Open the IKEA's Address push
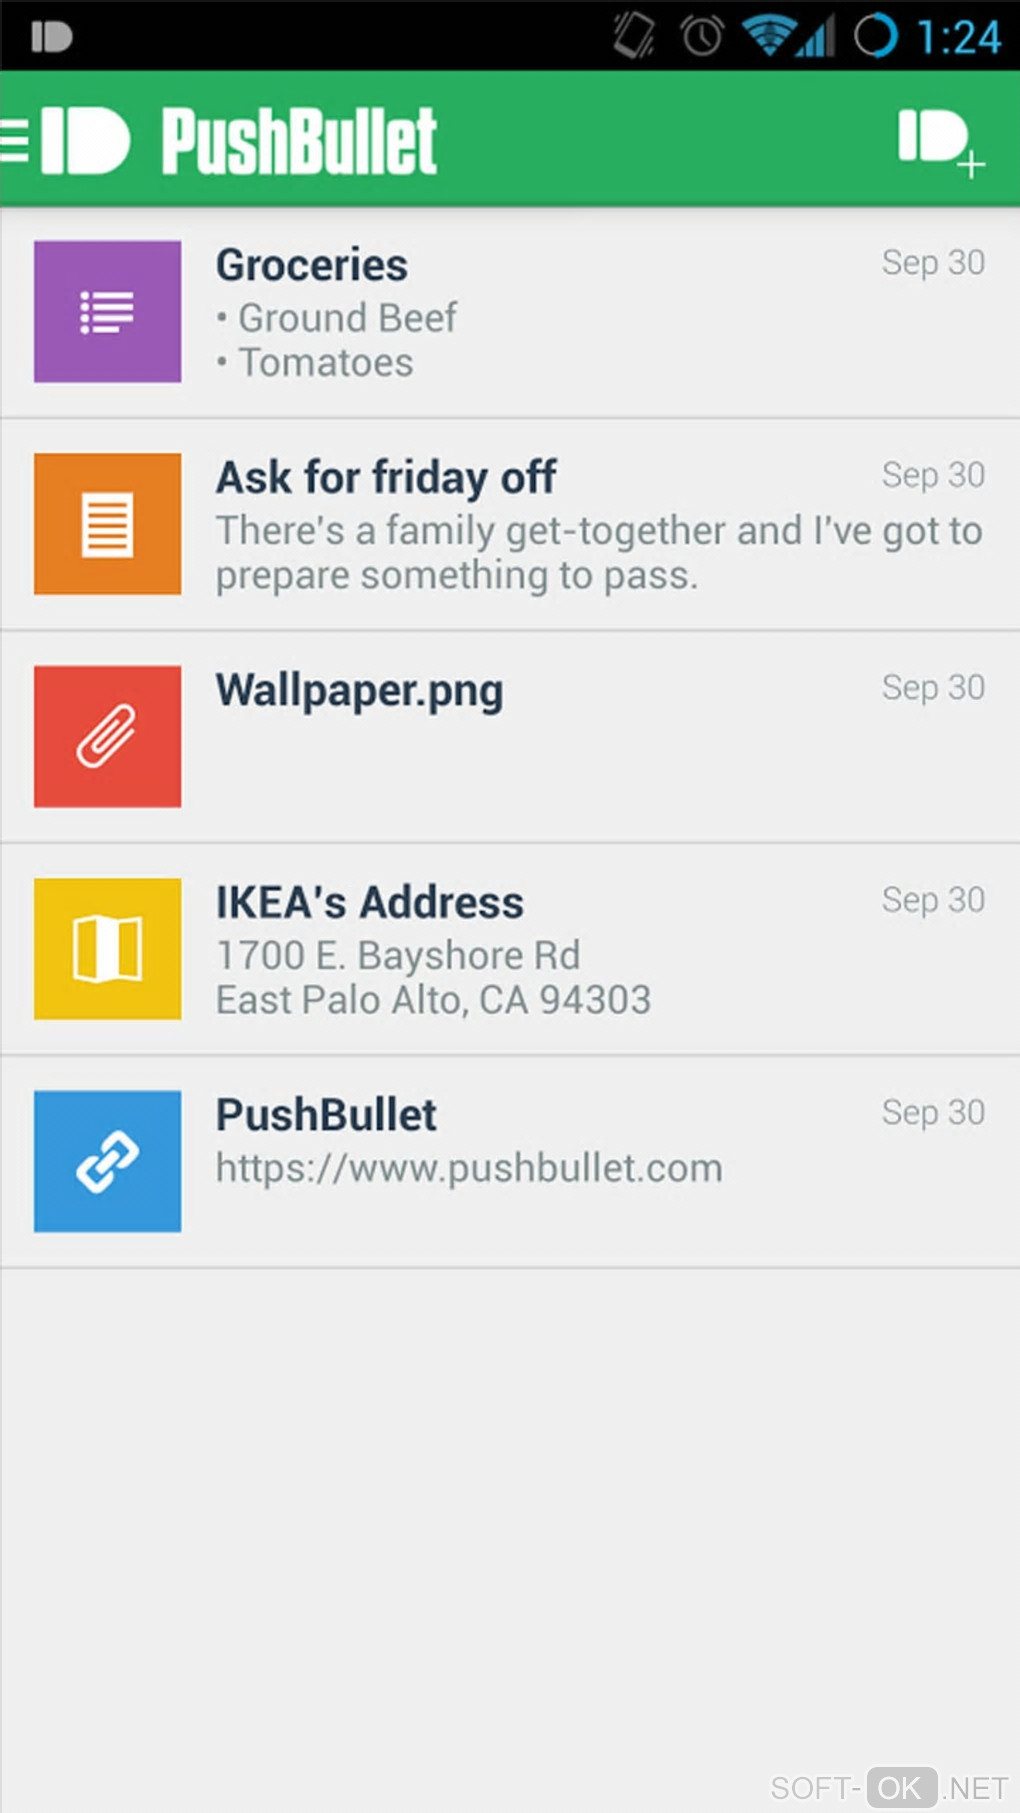Viewport: 1020px width, 1813px height. [x=370, y=903]
